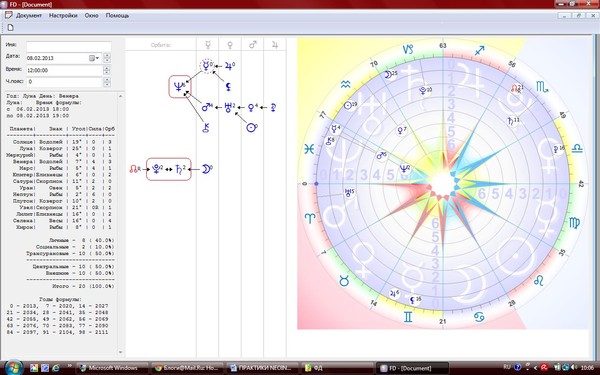Click the new document toolbar icon
Viewport: 600px width, 375px height.
click(11, 28)
